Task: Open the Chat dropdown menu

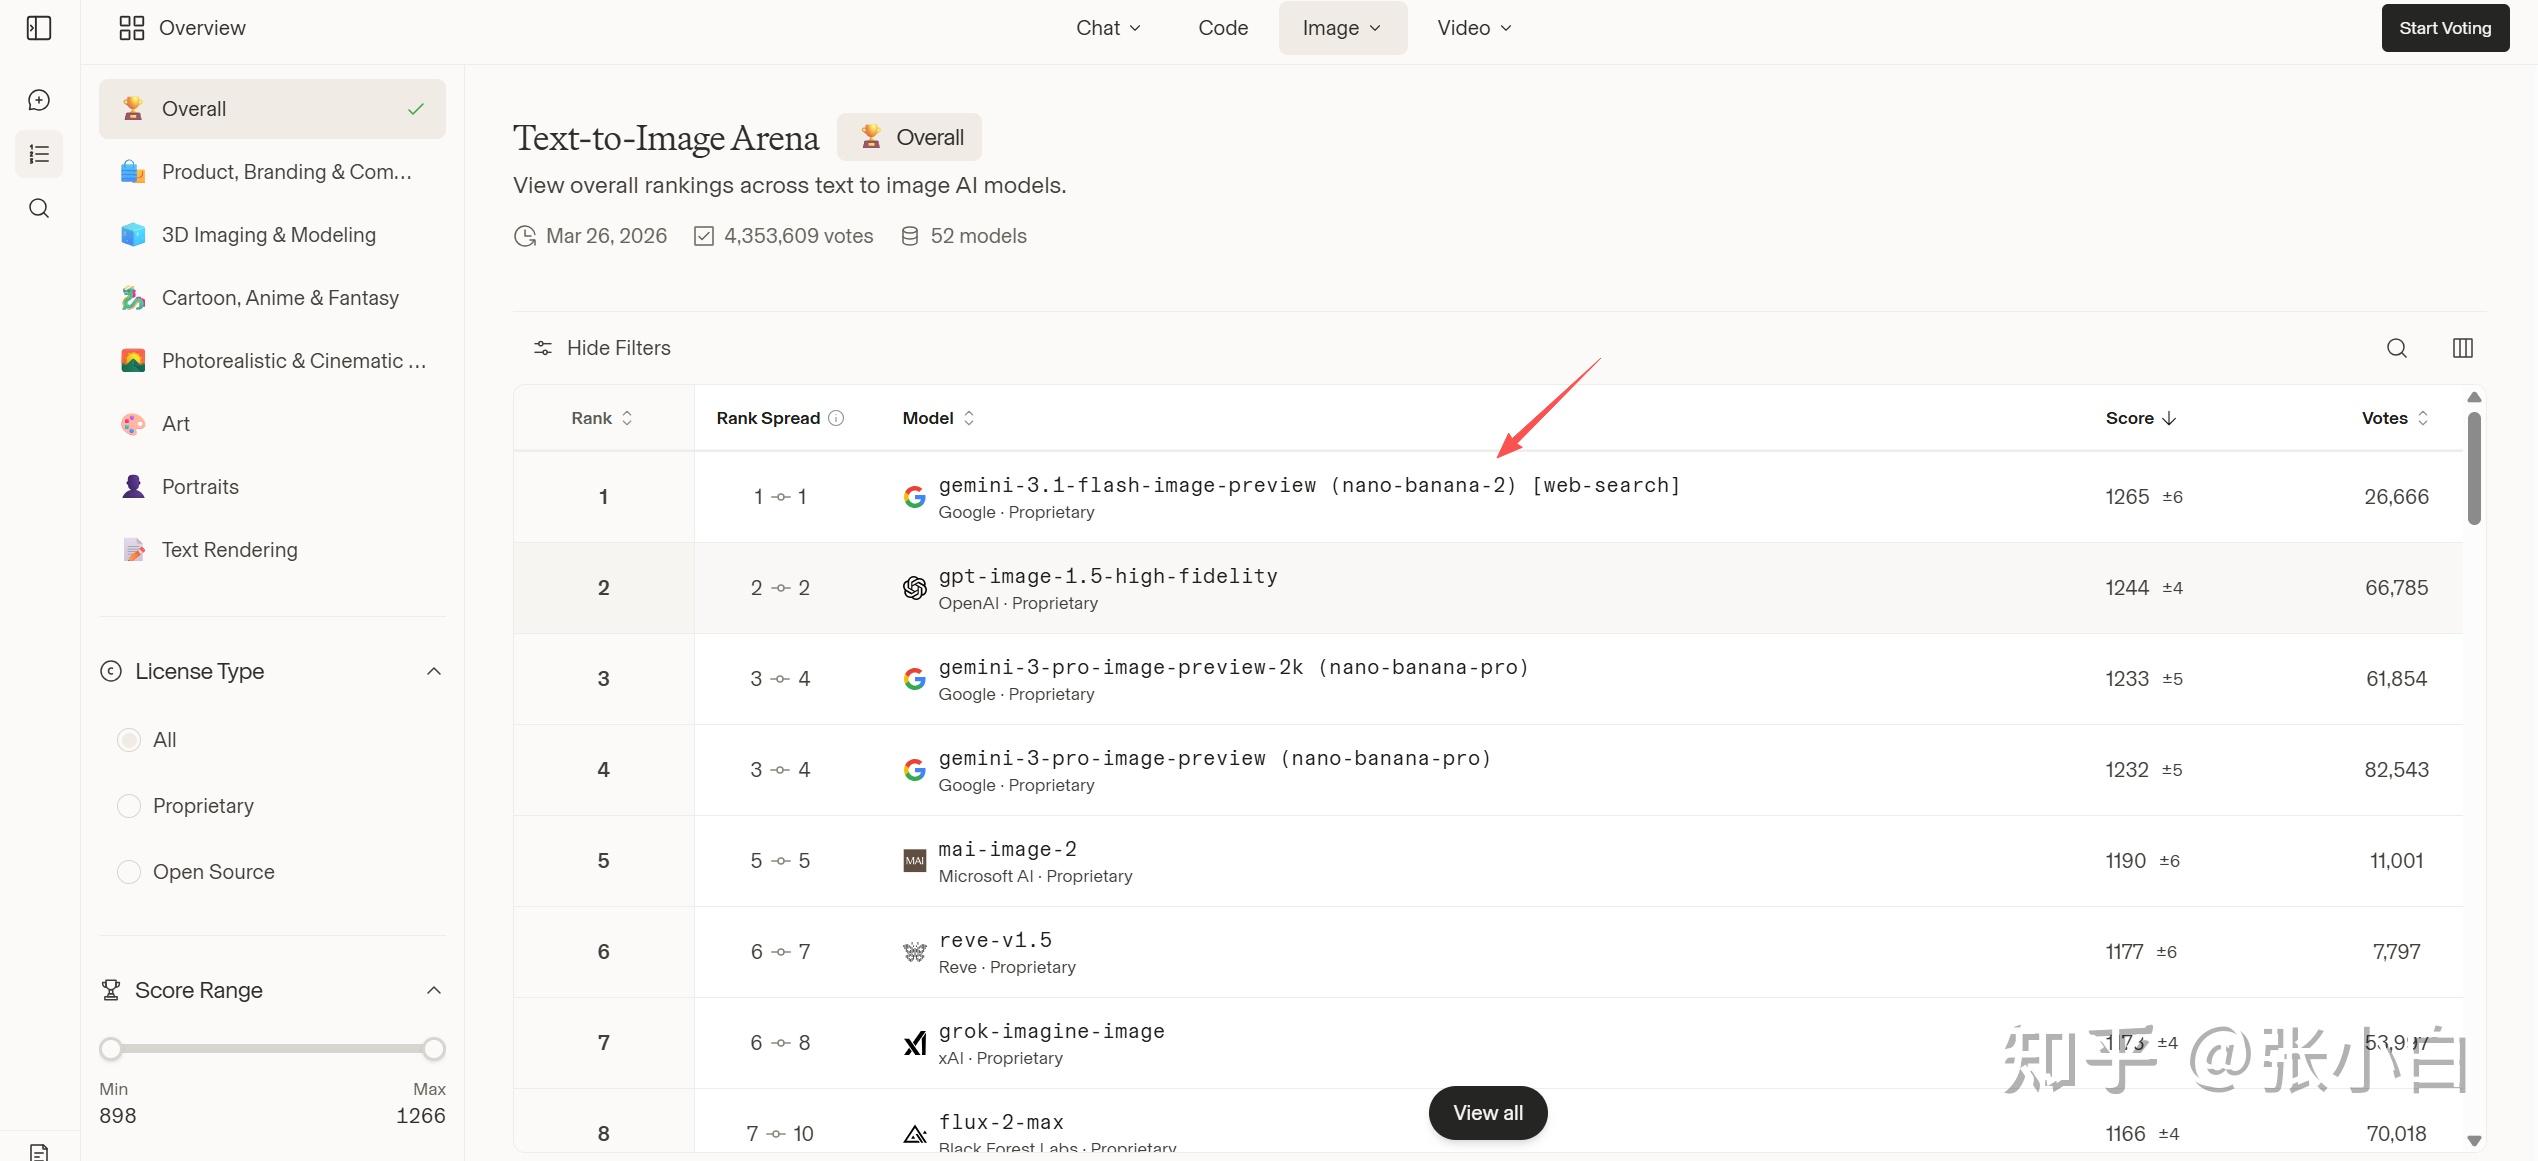Action: tap(1107, 28)
